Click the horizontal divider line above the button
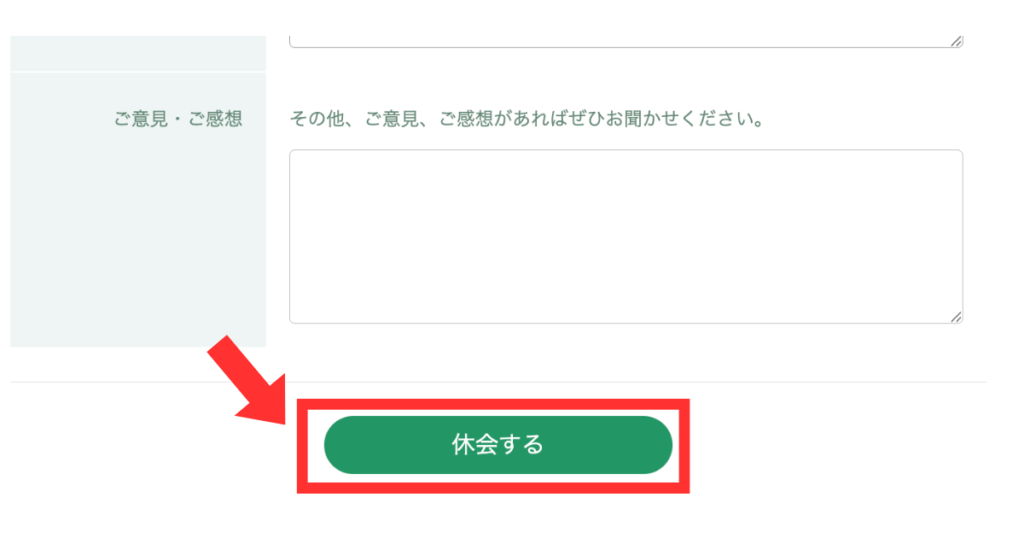Screen dimensions: 1024x538 (x=498, y=382)
